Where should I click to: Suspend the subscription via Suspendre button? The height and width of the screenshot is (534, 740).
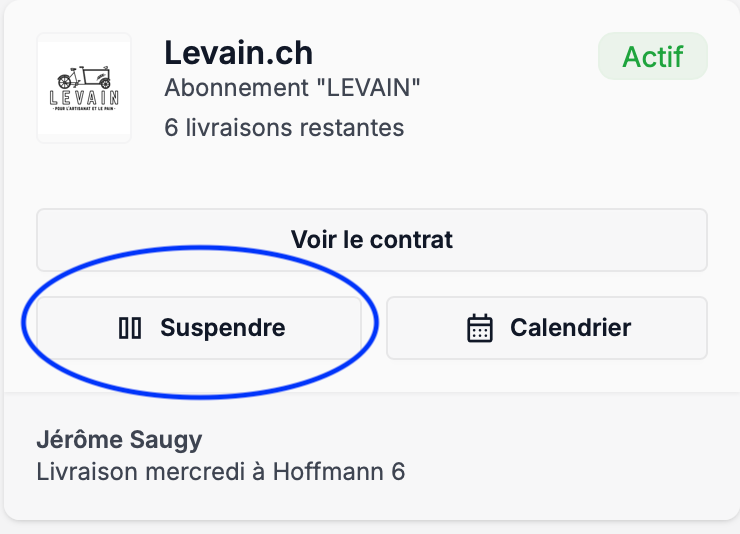point(200,328)
